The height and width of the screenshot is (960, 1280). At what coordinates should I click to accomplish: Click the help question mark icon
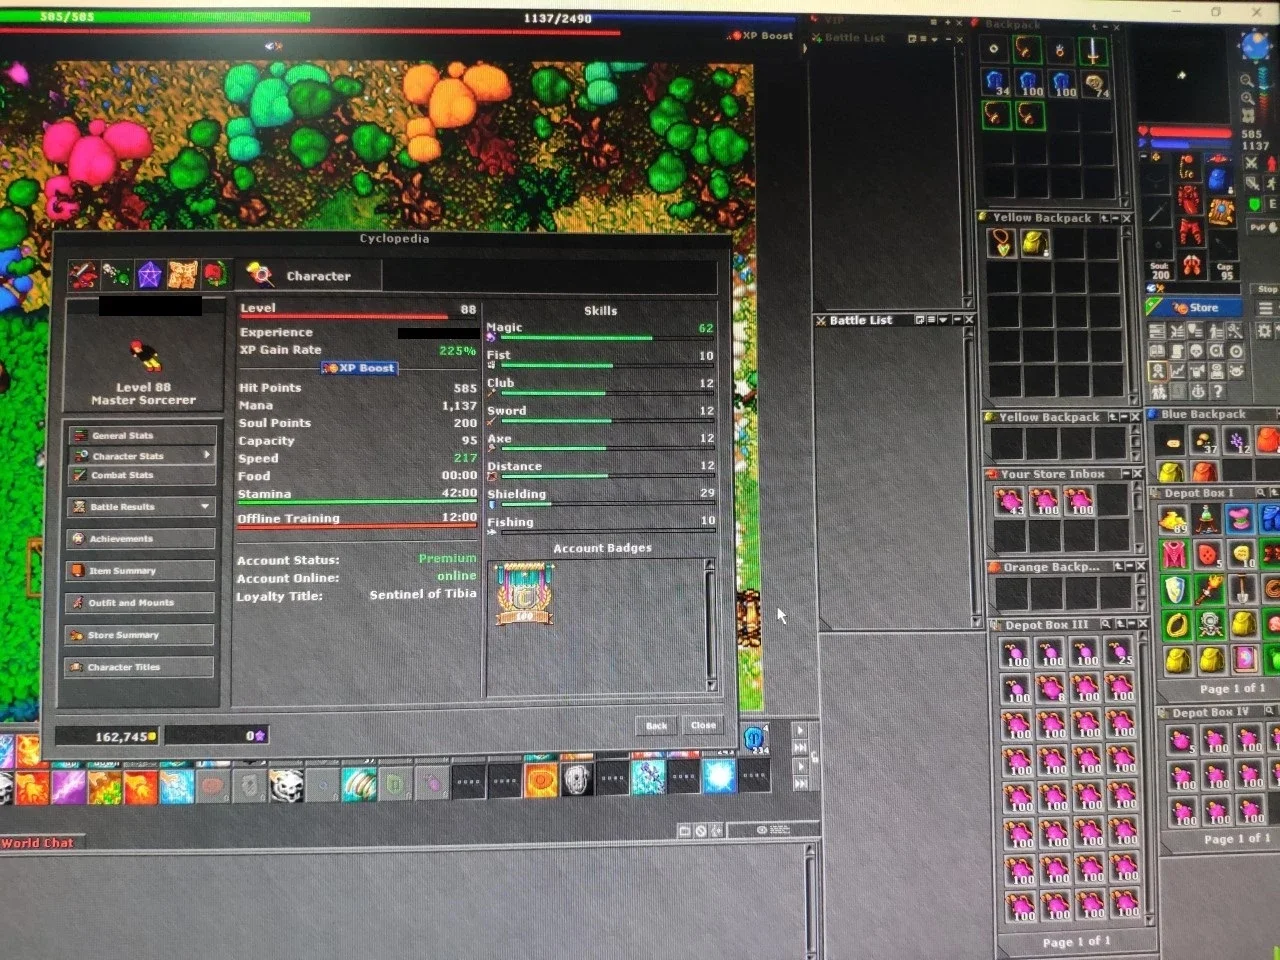[1217, 392]
